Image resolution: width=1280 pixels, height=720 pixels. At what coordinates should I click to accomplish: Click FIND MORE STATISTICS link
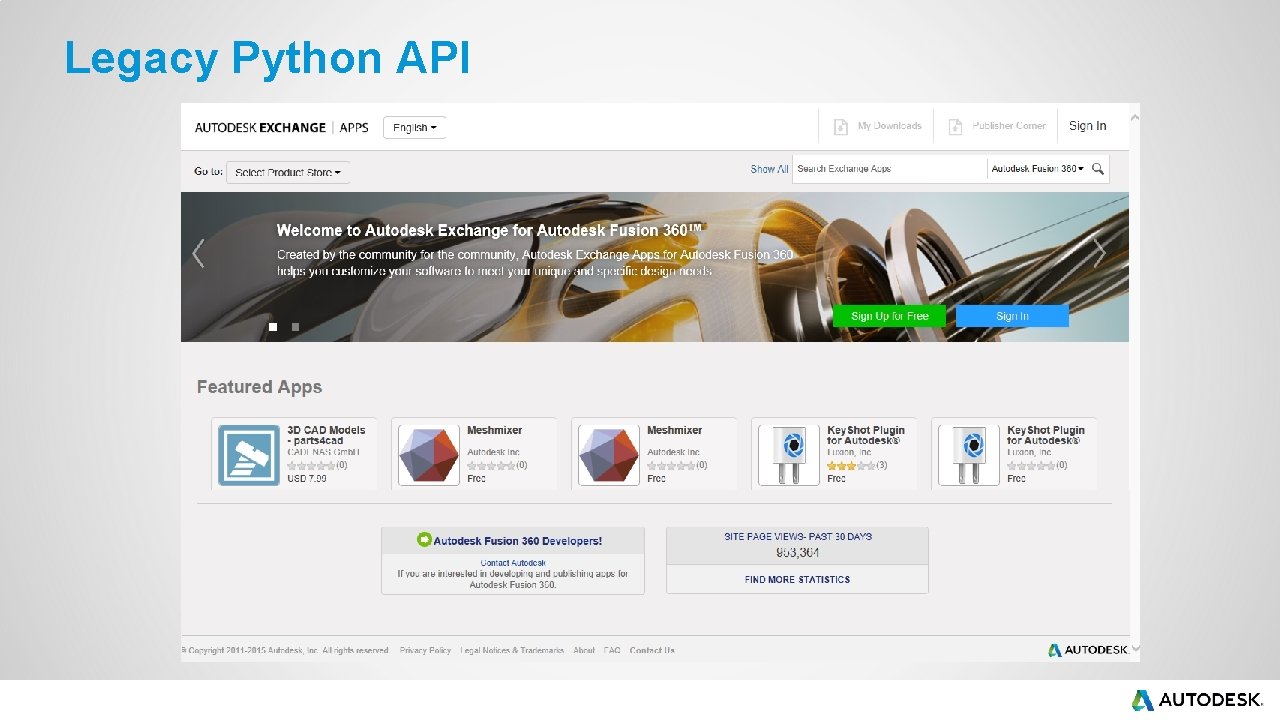point(797,580)
